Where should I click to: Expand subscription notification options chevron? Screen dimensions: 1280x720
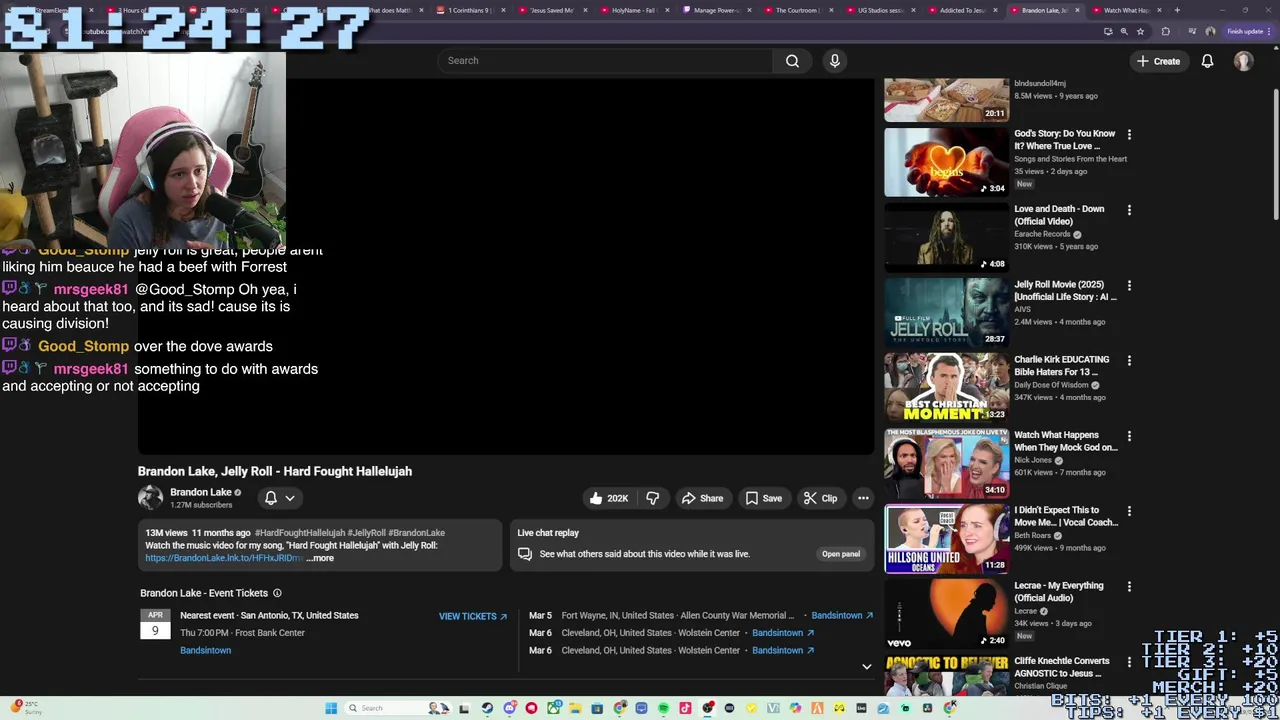coord(290,498)
